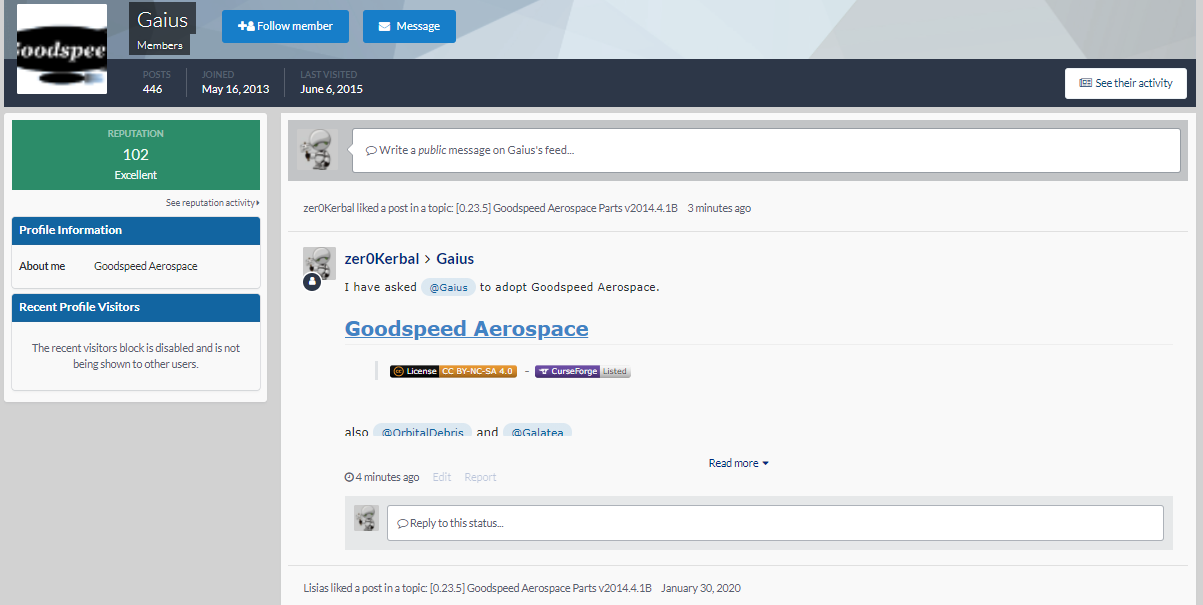Open Gaius name link in status header
Viewport: 1203px width, 605px height.
pyautogui.click(x=455, y=259)
